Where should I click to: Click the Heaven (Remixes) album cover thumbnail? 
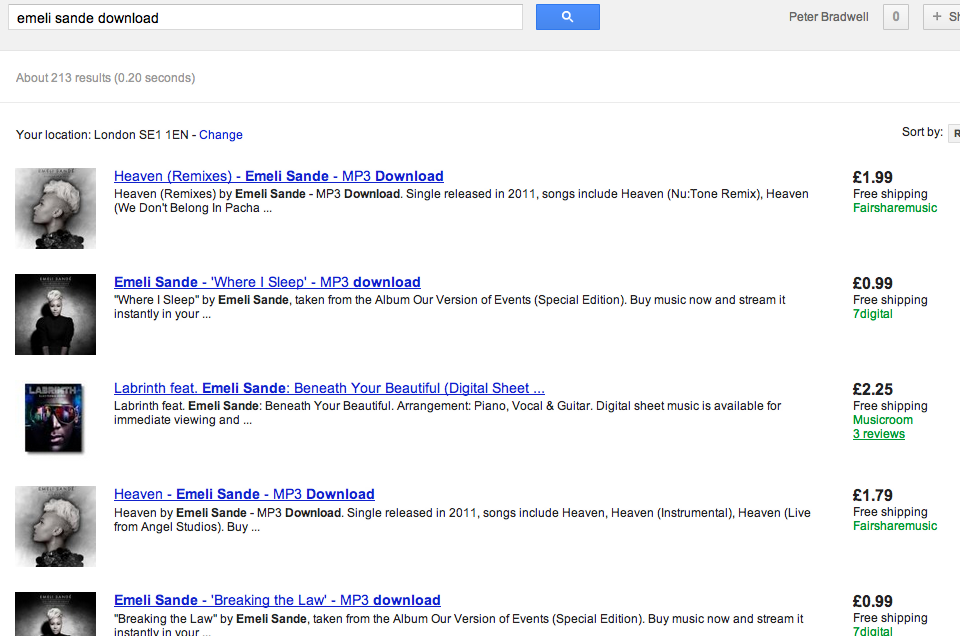(56, 208)
